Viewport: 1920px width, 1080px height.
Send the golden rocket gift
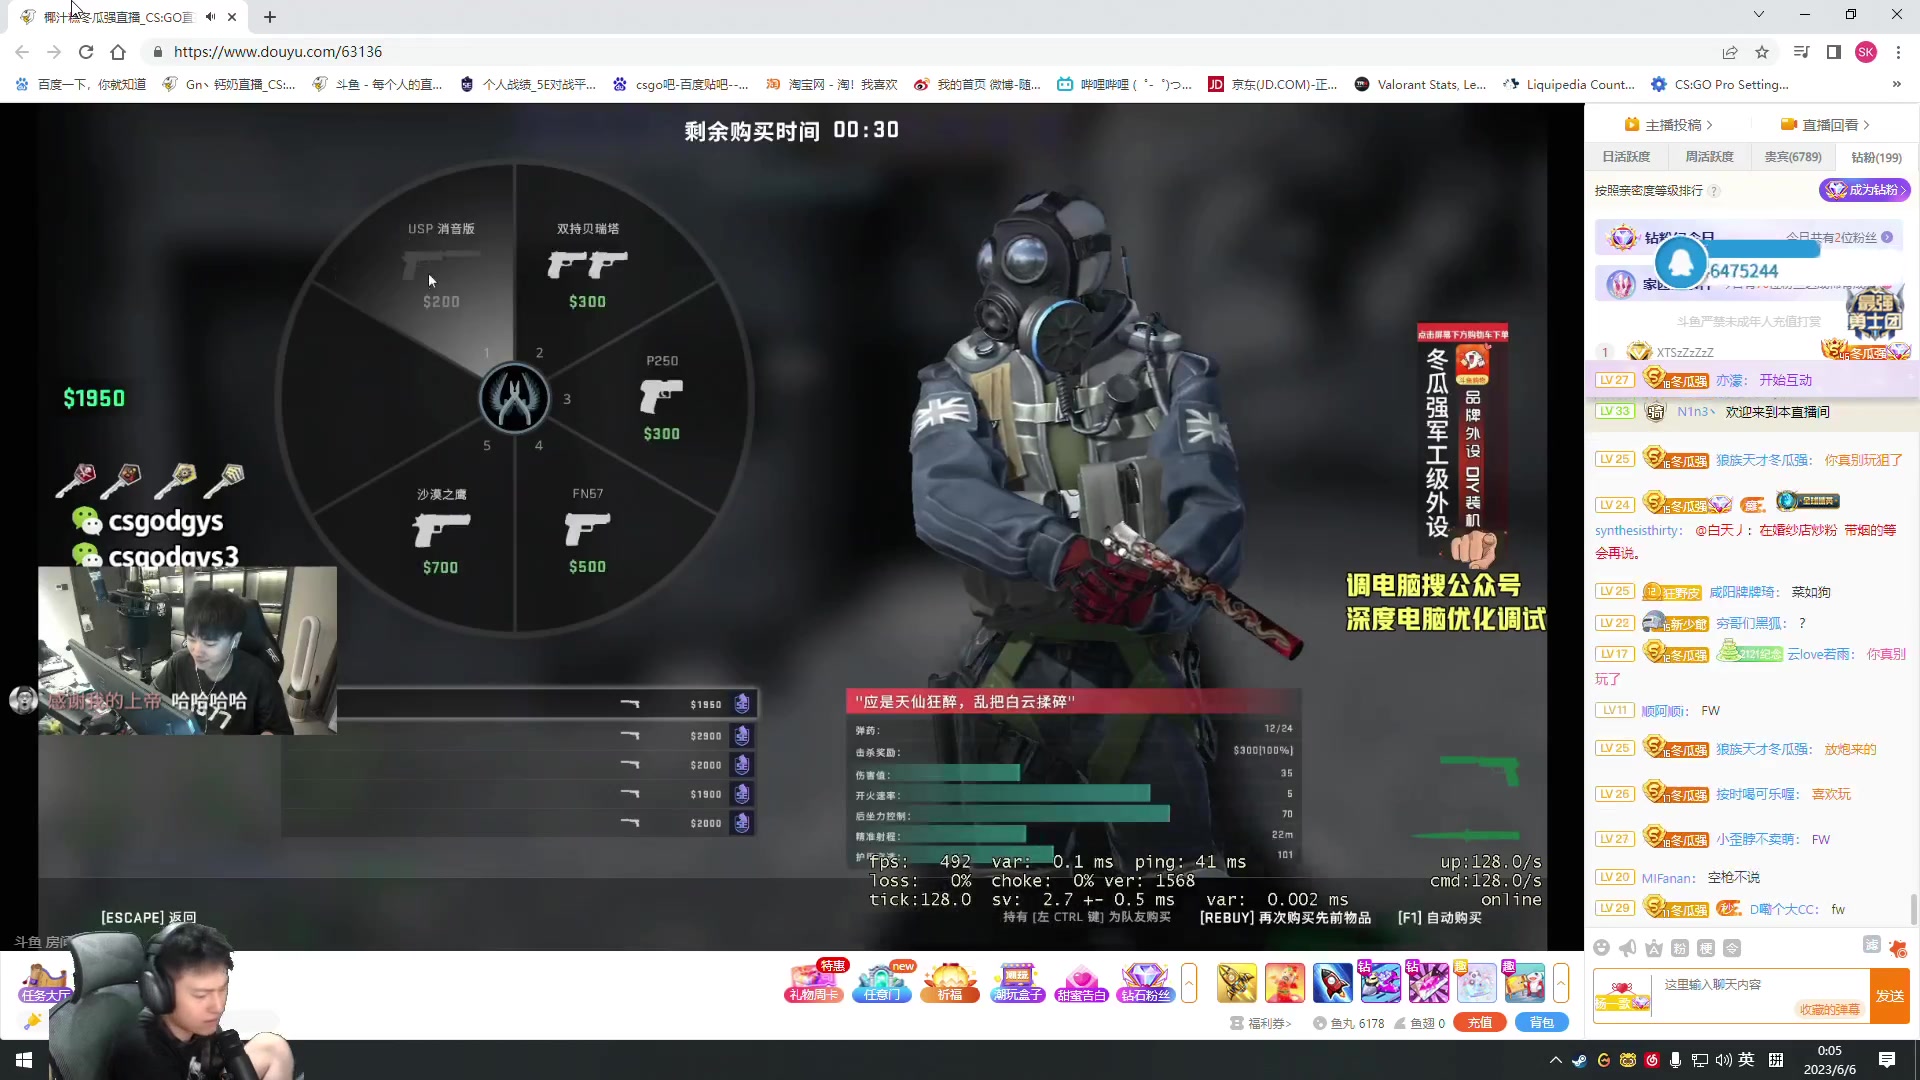tap(1237, 982)
